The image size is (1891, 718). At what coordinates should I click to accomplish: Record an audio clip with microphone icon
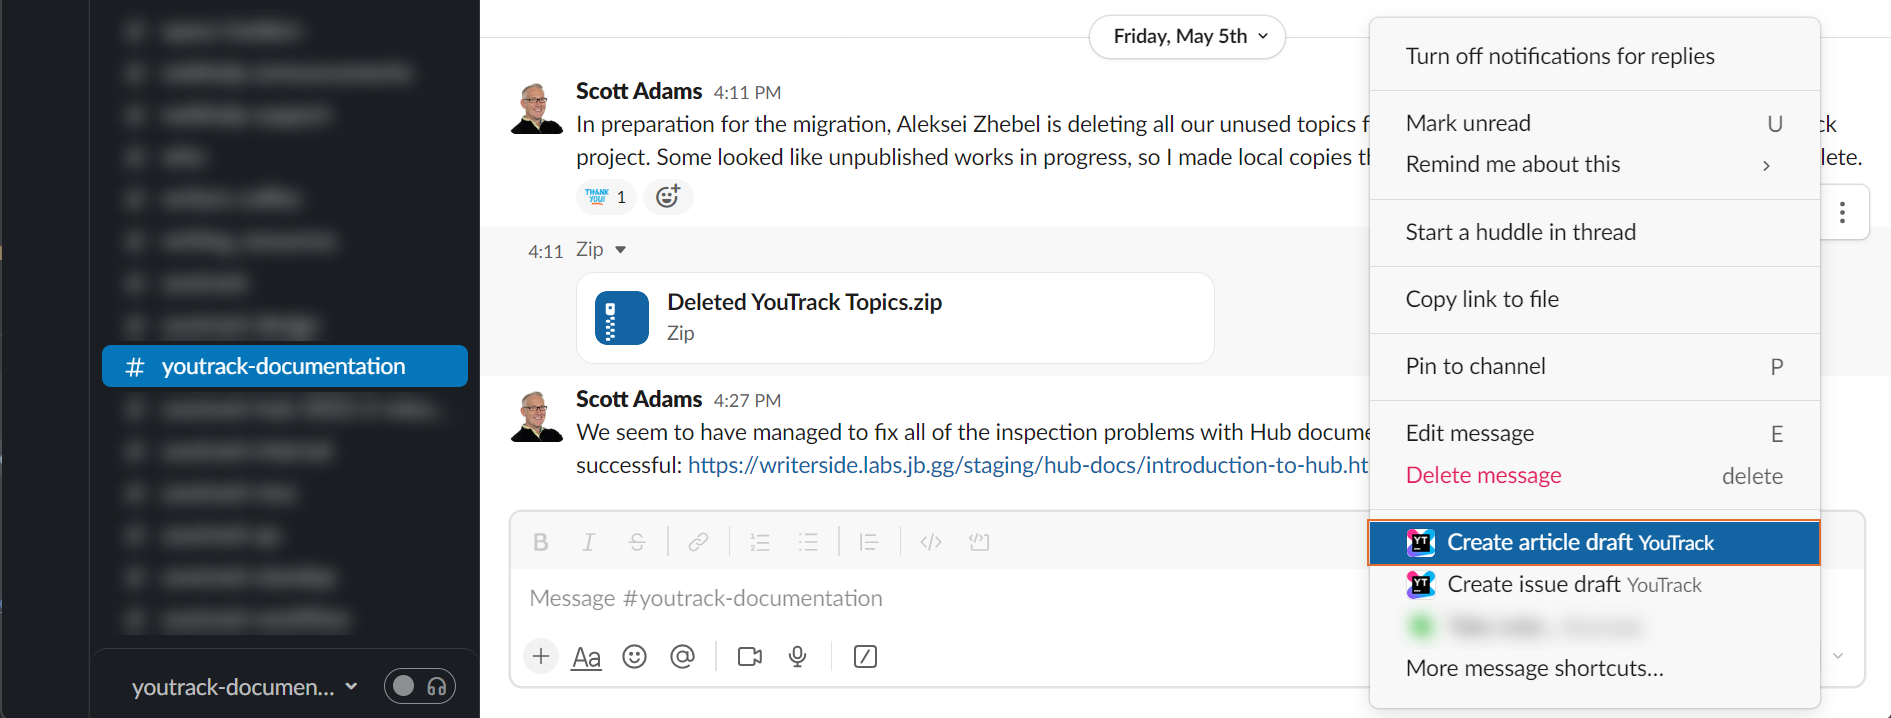pyautogui.click(x=797, y=657)
